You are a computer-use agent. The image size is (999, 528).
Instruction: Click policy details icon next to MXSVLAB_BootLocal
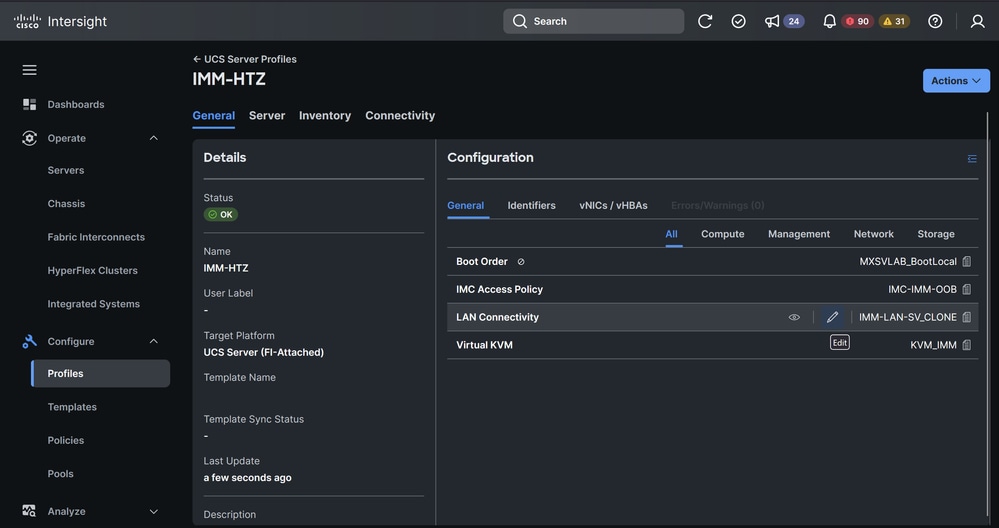[x=967, y=262]
